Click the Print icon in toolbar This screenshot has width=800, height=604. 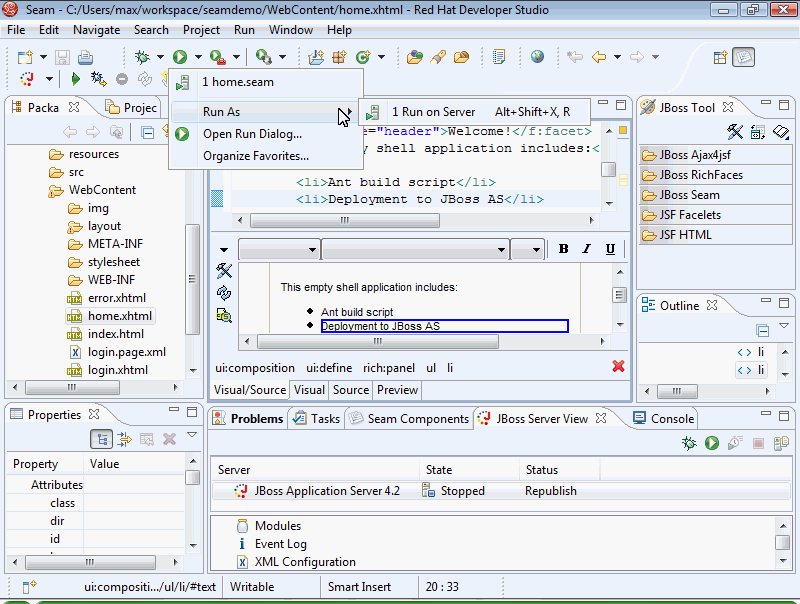(x=85, y=57)
